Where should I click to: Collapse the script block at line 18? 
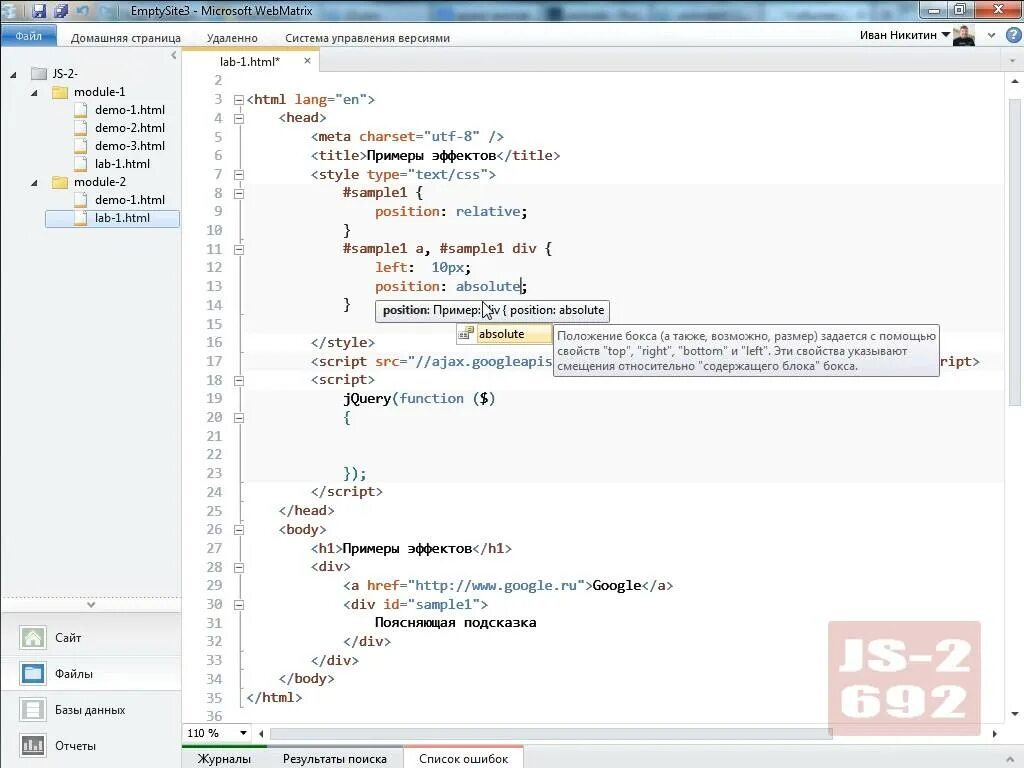[x=238, y=379]
